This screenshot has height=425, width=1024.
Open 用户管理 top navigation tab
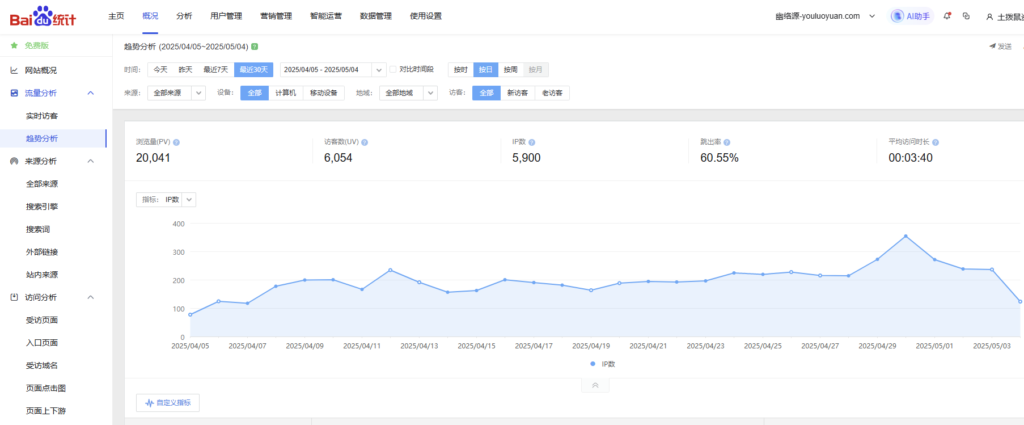(226, 16)
